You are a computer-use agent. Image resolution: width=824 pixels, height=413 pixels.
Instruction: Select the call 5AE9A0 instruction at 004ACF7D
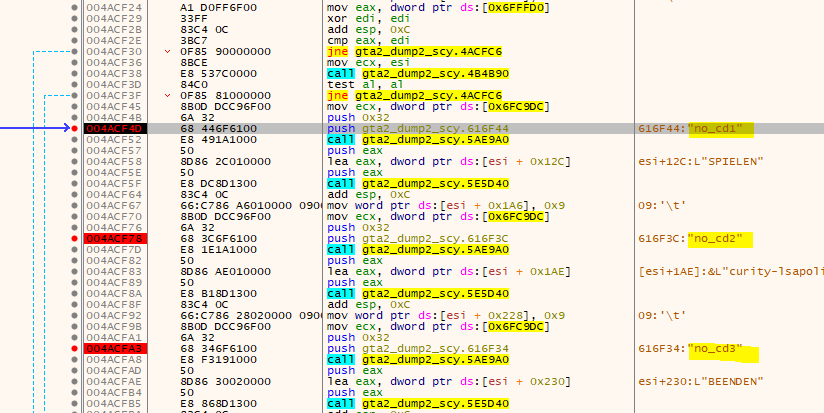(x=418, y=249)
